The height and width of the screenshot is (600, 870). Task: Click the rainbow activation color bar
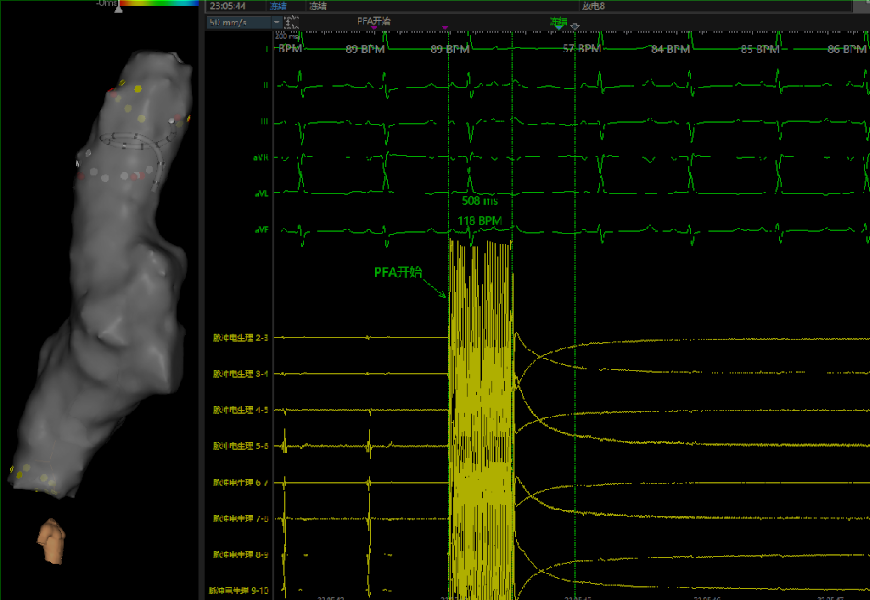159,3
